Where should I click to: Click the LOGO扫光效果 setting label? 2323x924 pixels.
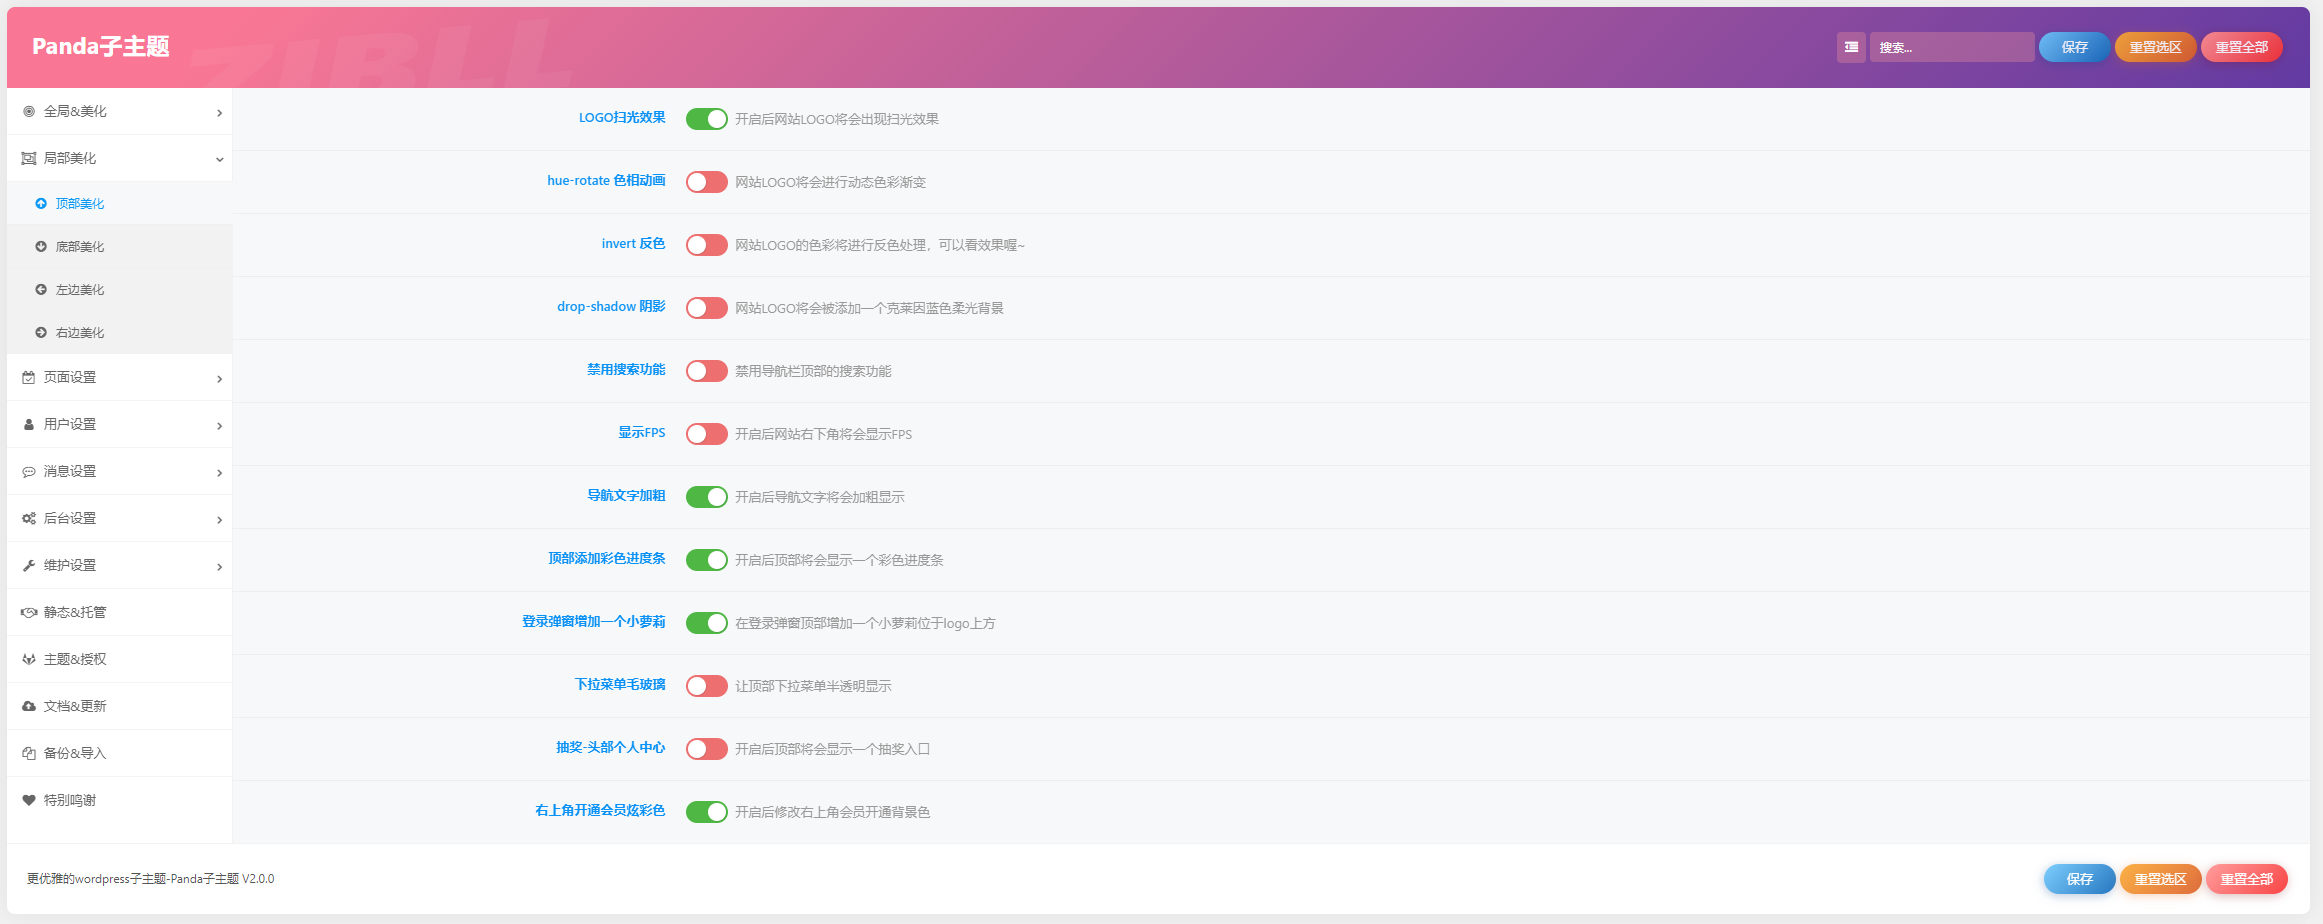[622, 118]
